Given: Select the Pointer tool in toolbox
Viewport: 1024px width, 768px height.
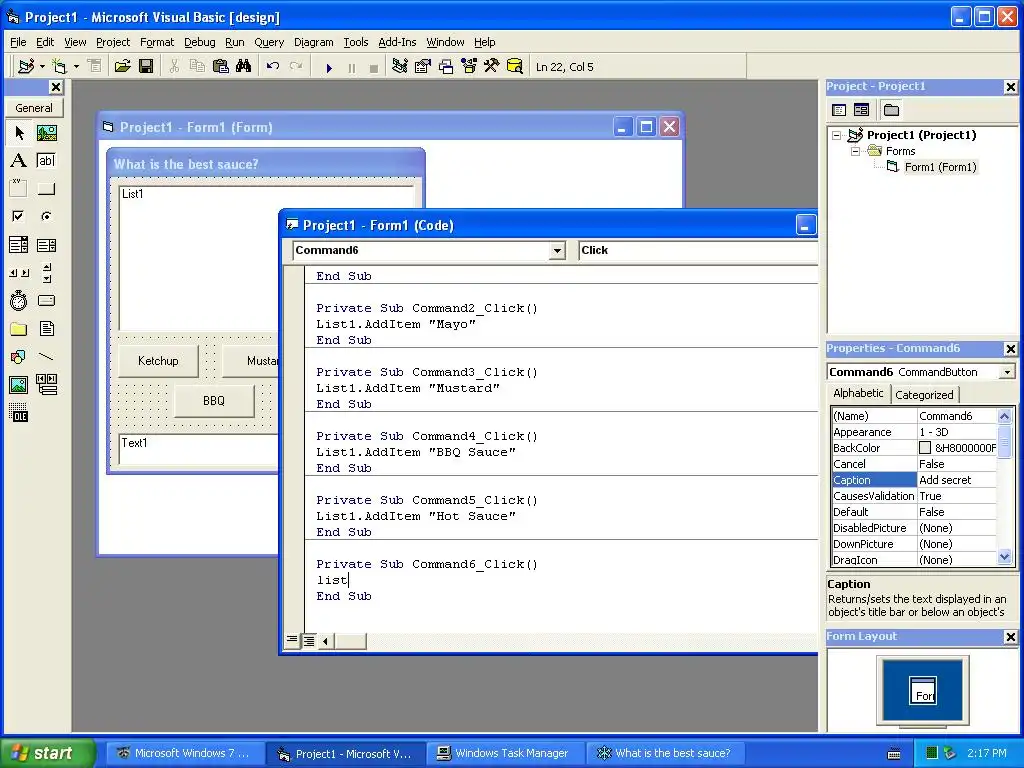Looking at the screenshot, I should click(19, 133).
